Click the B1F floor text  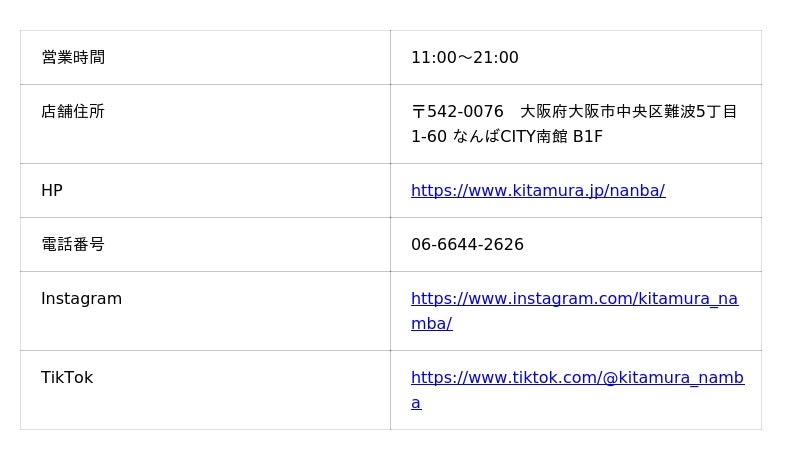pos(587,136)
